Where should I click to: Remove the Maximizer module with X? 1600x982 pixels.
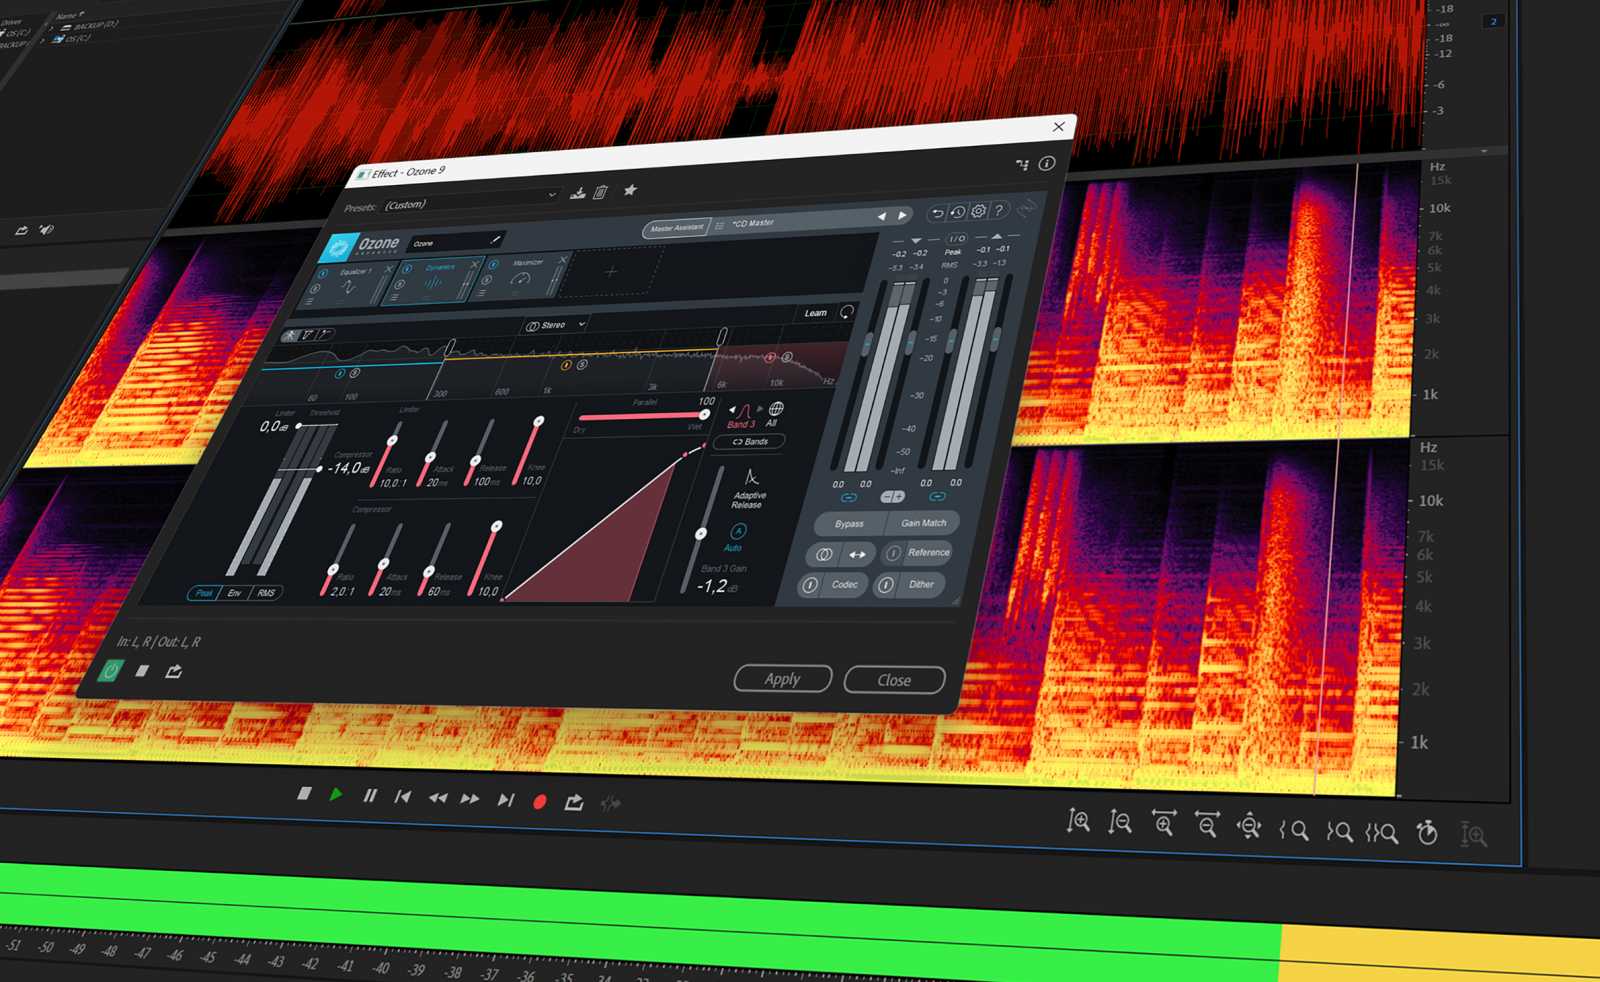[x=562, y=260]
